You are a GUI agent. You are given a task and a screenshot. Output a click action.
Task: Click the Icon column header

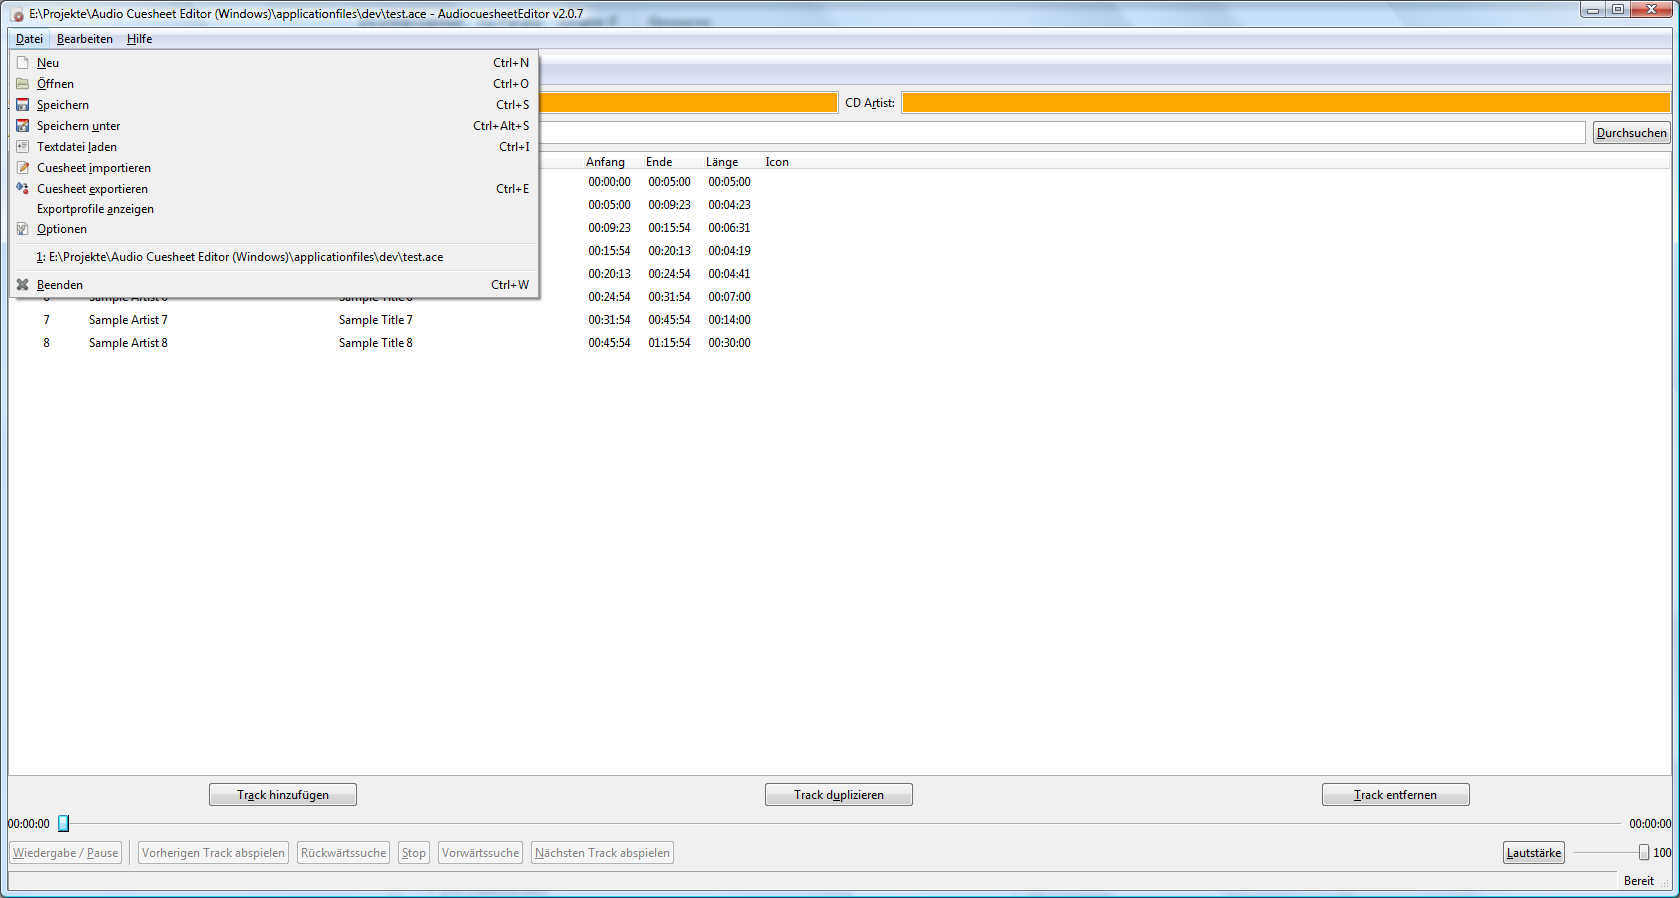click(777, 162)
